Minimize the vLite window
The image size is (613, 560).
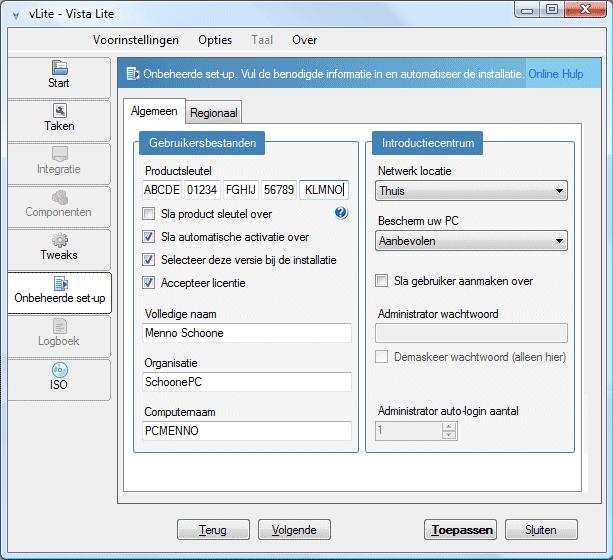pyautogui.click(x=527, y=9)
